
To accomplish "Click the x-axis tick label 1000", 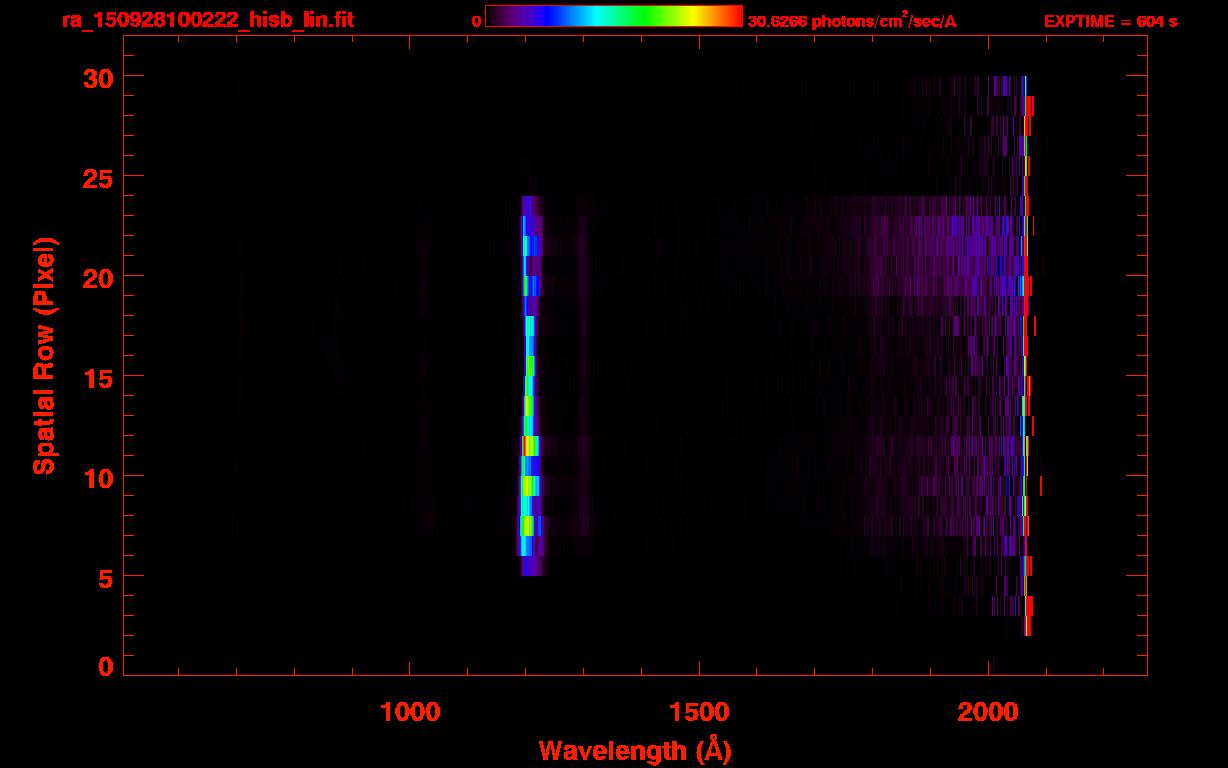I will [411, 710].
